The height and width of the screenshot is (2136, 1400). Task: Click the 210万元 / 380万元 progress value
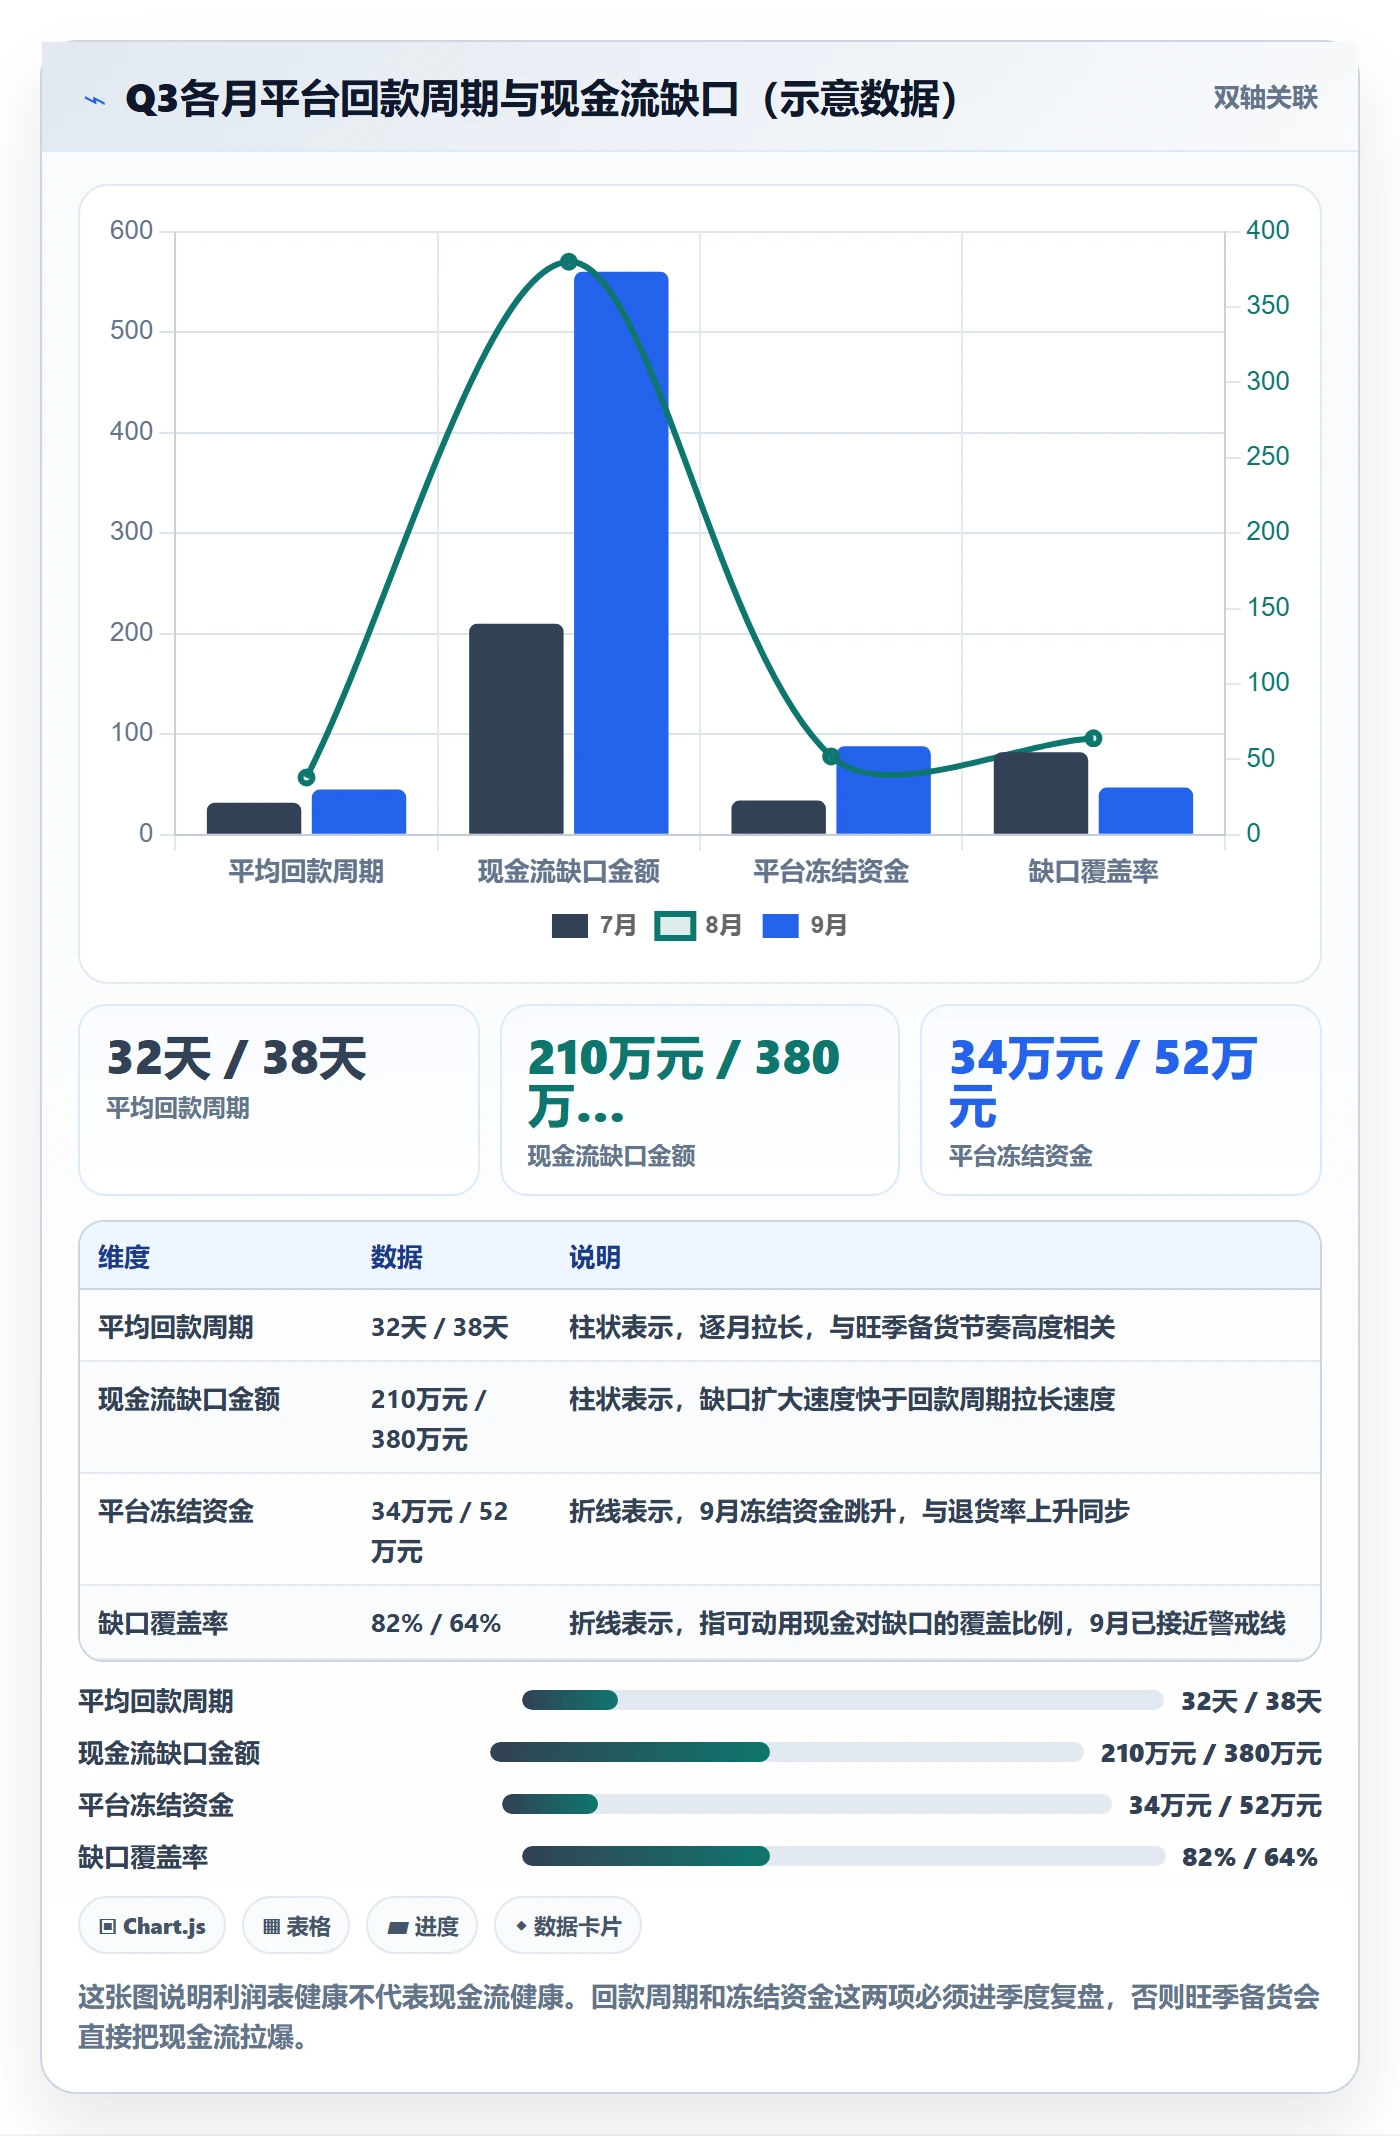tap(1211, 1753)
